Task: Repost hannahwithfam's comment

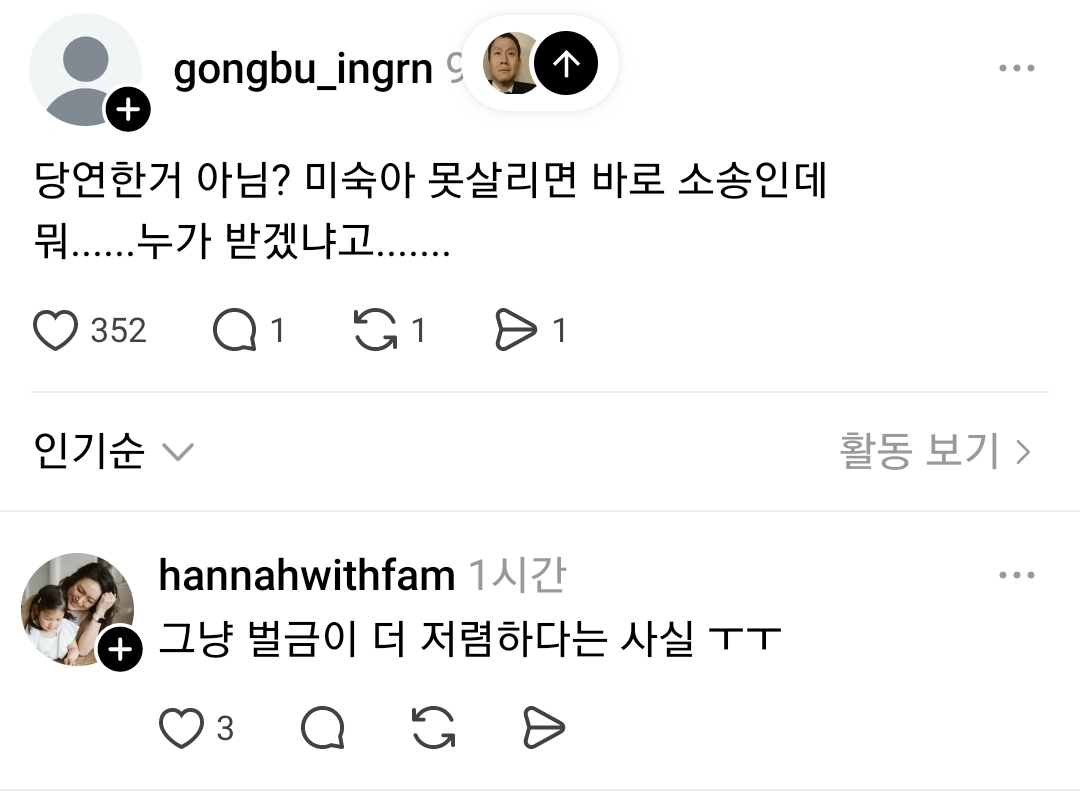Action: (x=433, y=728)
